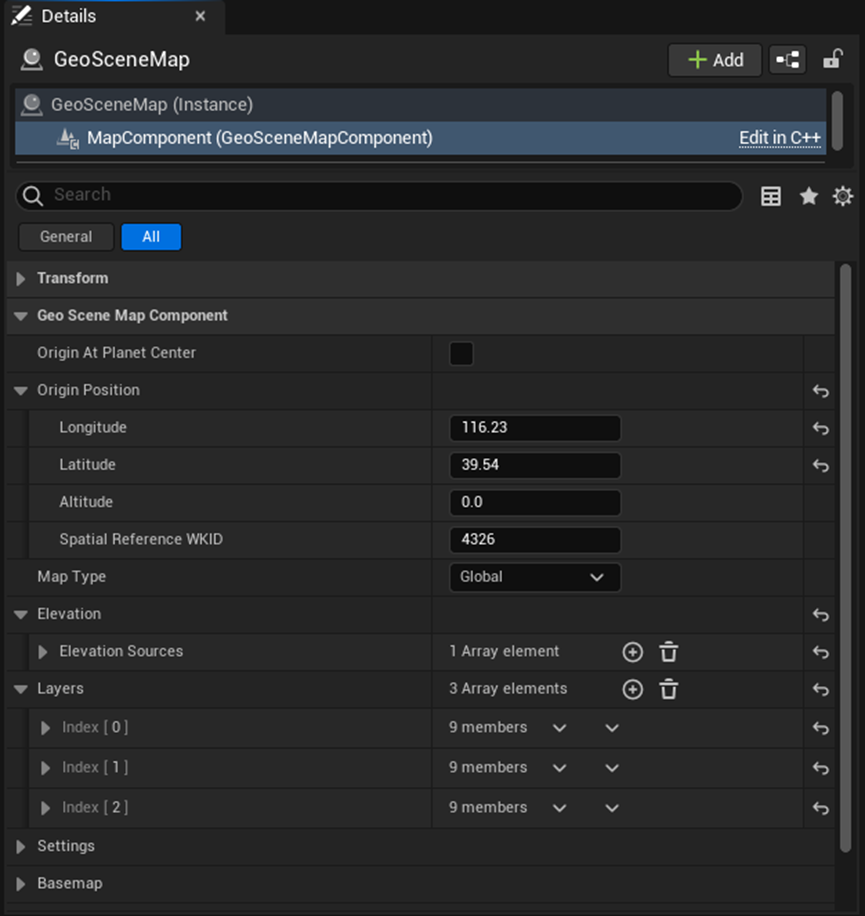Open the Edit in C++ link

780,138
